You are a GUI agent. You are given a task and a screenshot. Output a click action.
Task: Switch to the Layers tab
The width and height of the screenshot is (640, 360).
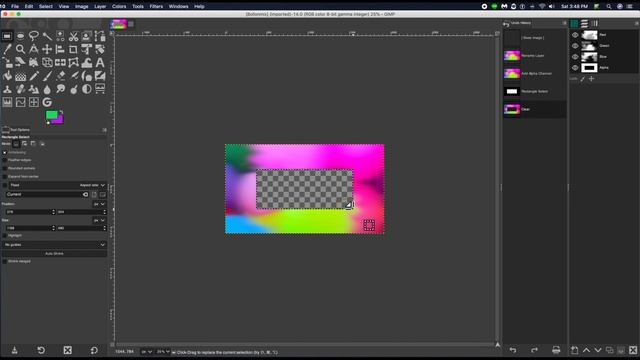pyautogui.click(x=584, y=24)
